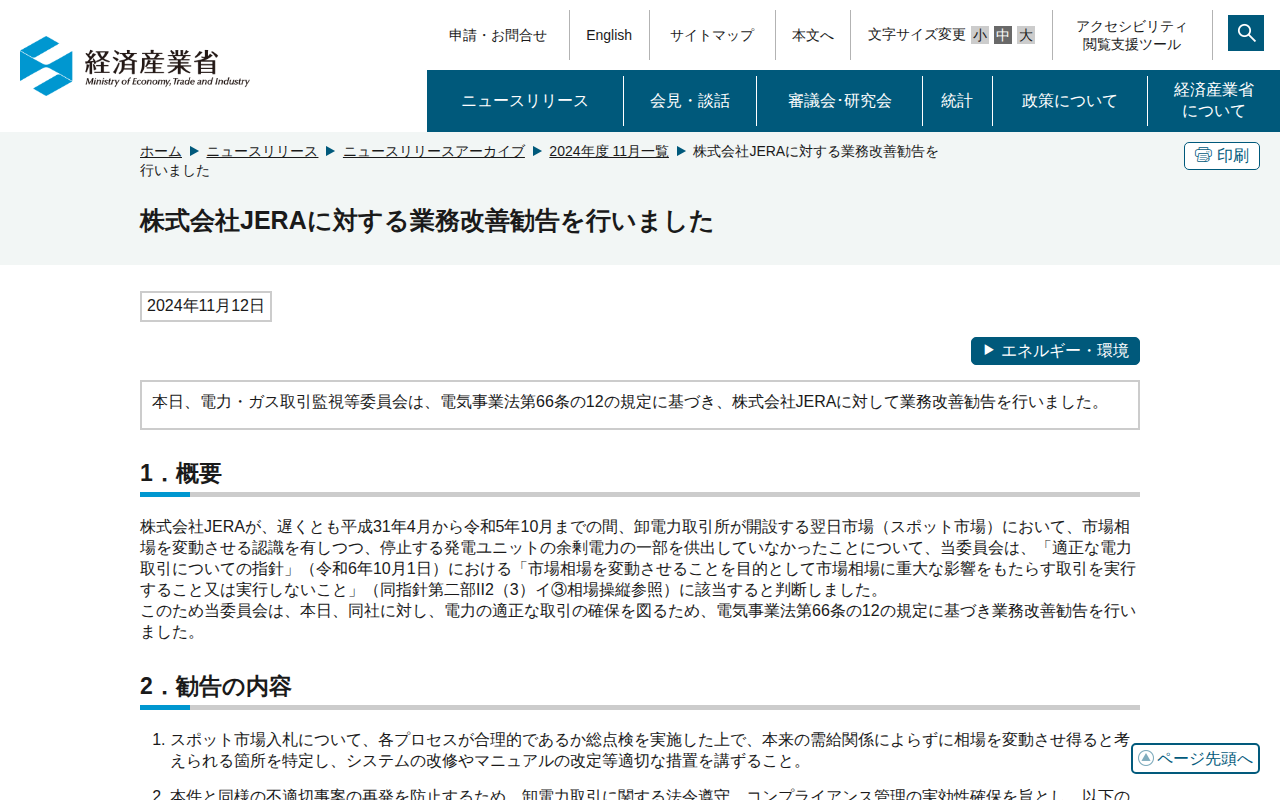Image resolution: width=1280 pixels, height=800 pixels.
Task: Go to ニュースリリースアーカイブ breadcrumb
Action: (434, 151)
